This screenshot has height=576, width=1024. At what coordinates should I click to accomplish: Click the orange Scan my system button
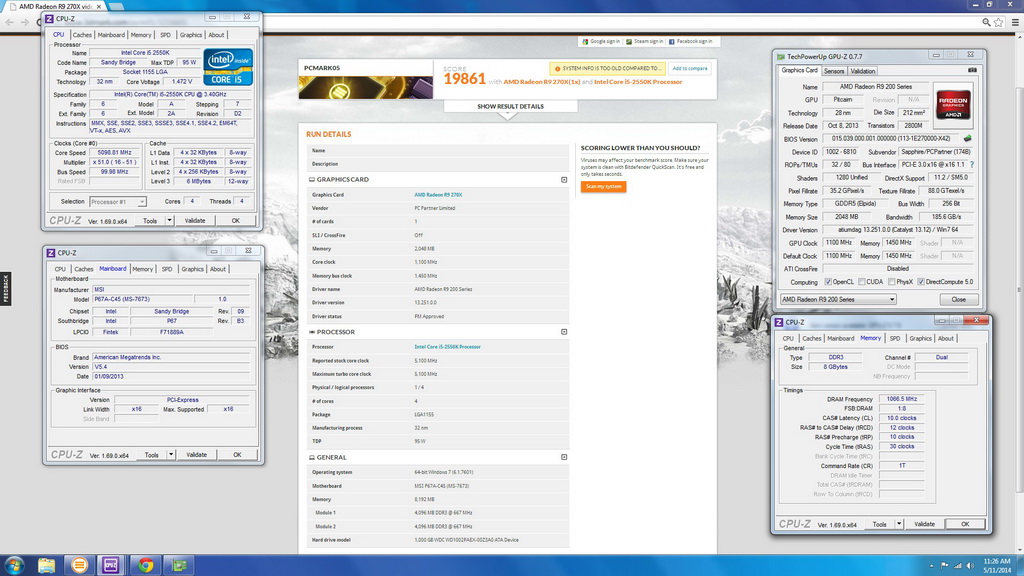(x=603, y=187)
